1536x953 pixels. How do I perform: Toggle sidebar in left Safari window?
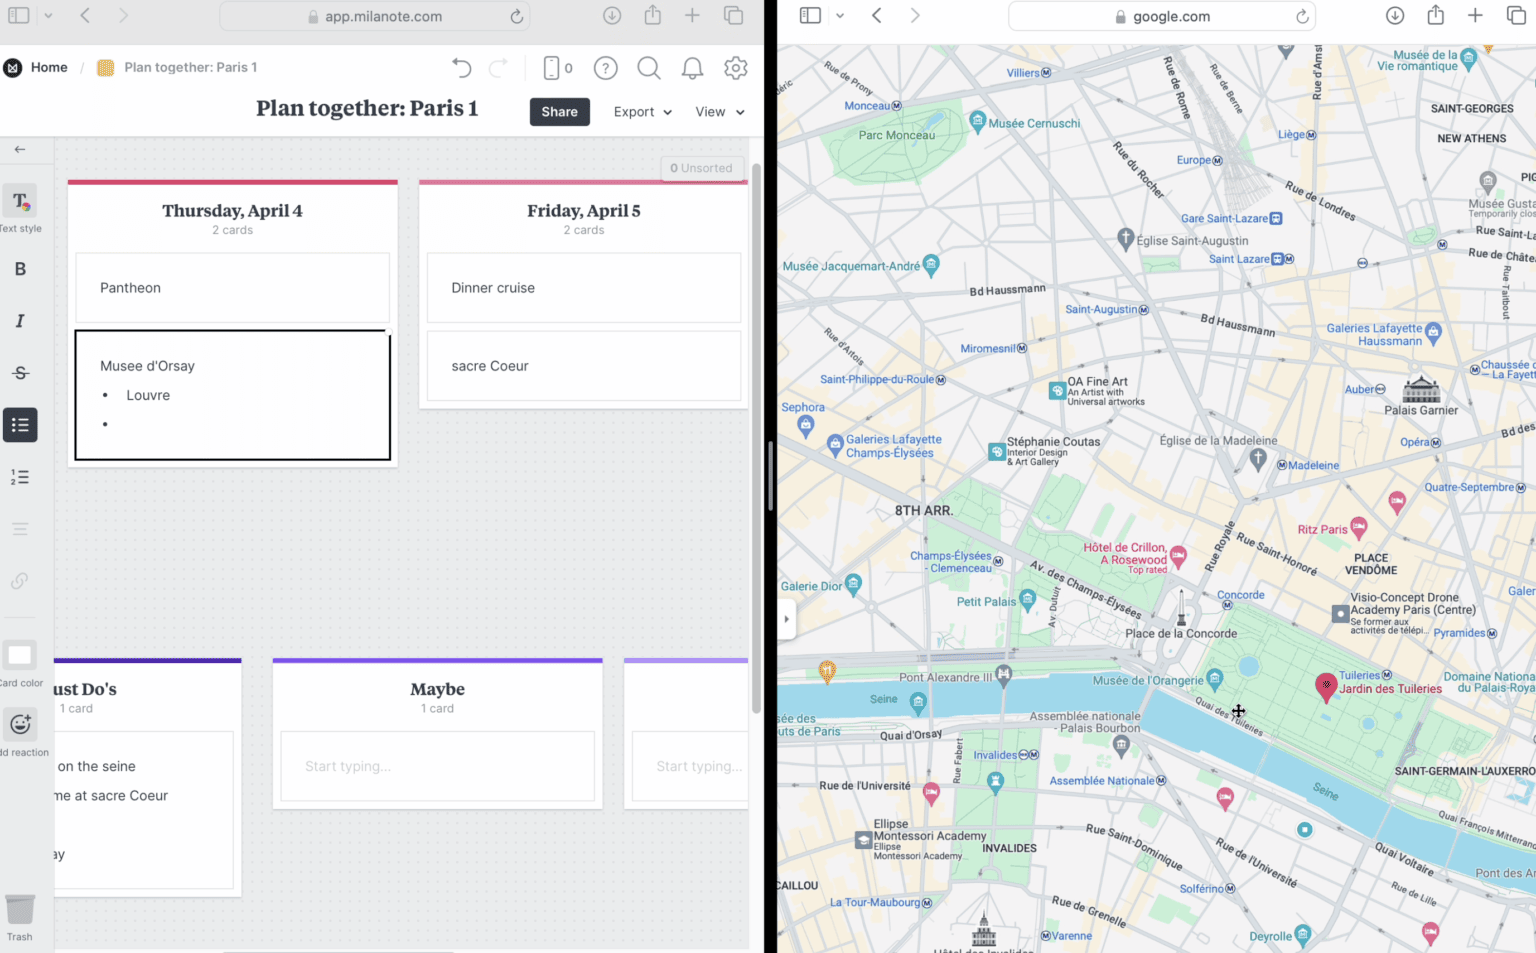(x=19, y=15)
